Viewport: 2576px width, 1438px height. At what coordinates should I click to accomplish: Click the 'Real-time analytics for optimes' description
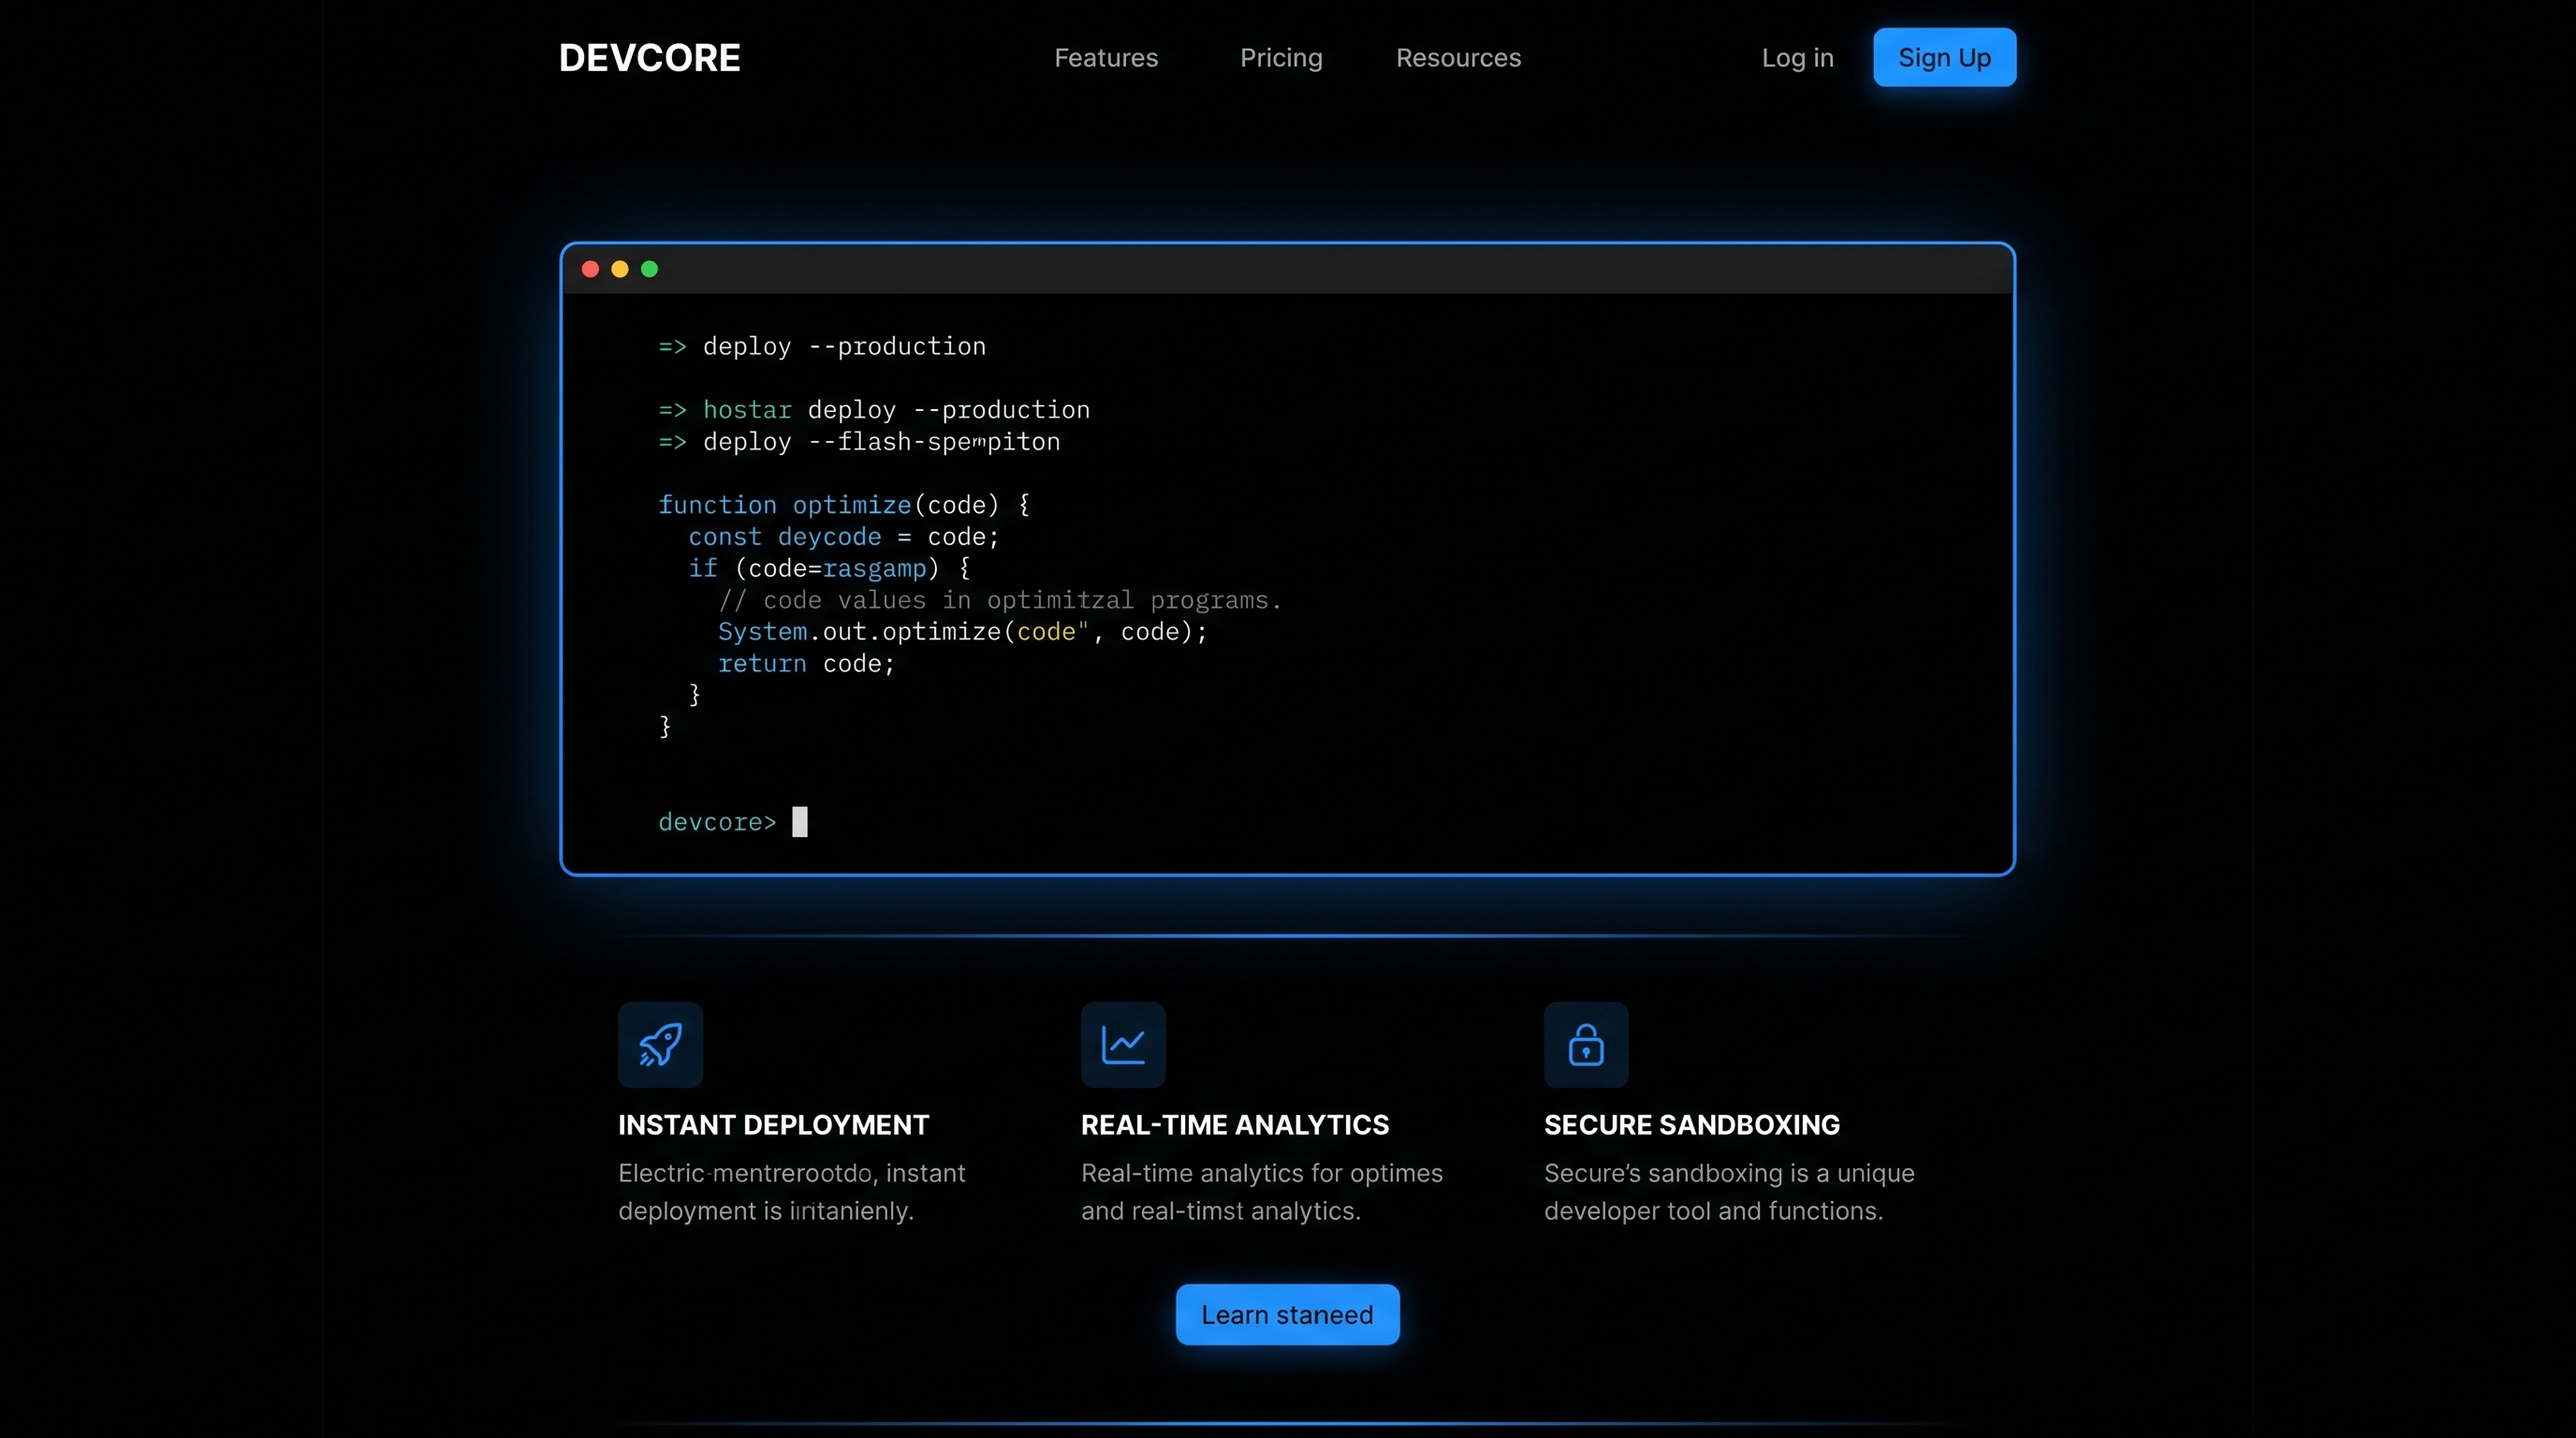[x=1262, y=1173]
